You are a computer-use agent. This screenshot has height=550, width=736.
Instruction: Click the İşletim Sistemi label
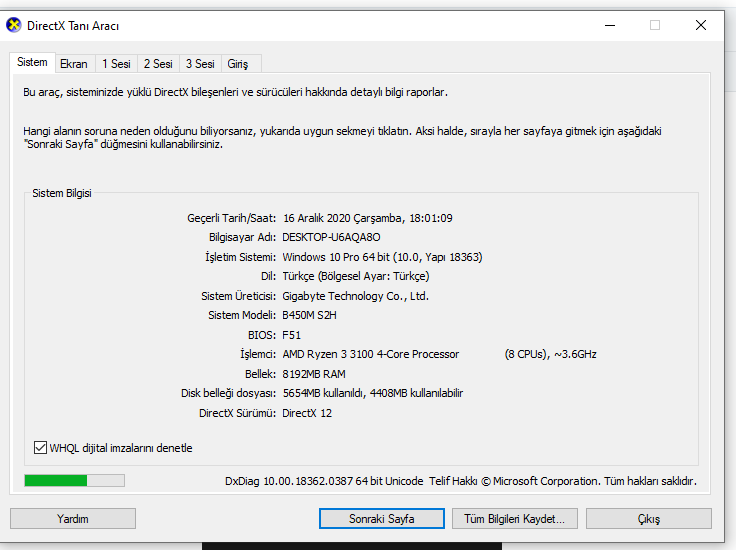[x=240, y=257]
